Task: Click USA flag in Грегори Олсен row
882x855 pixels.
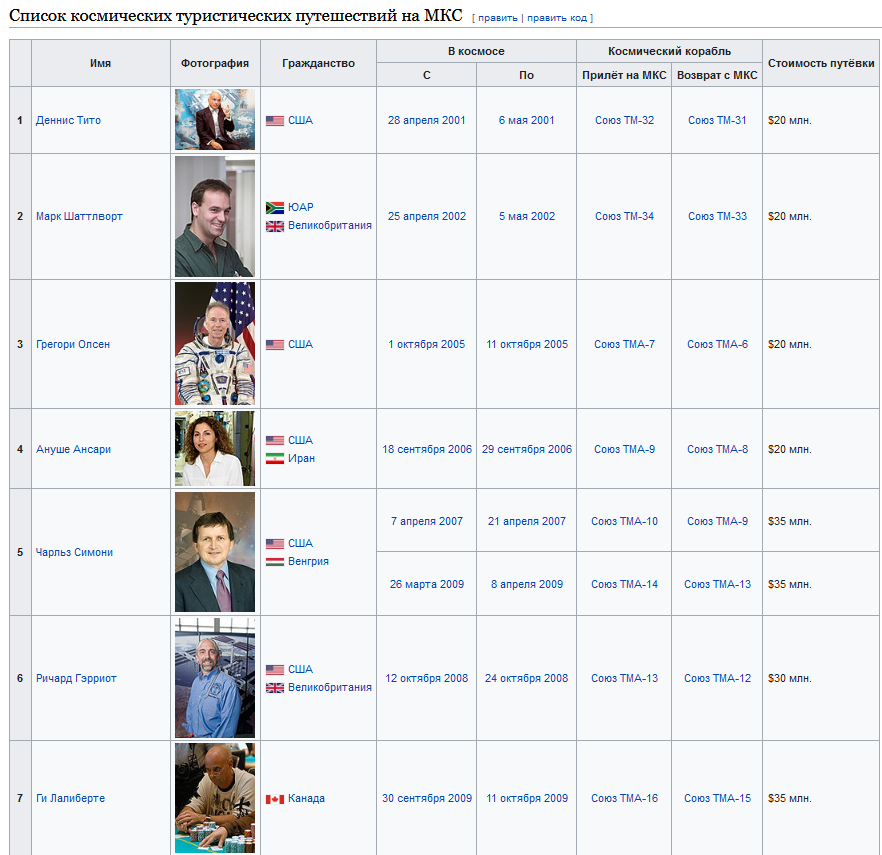Action: pyautogui.click(x=275, y=345)
